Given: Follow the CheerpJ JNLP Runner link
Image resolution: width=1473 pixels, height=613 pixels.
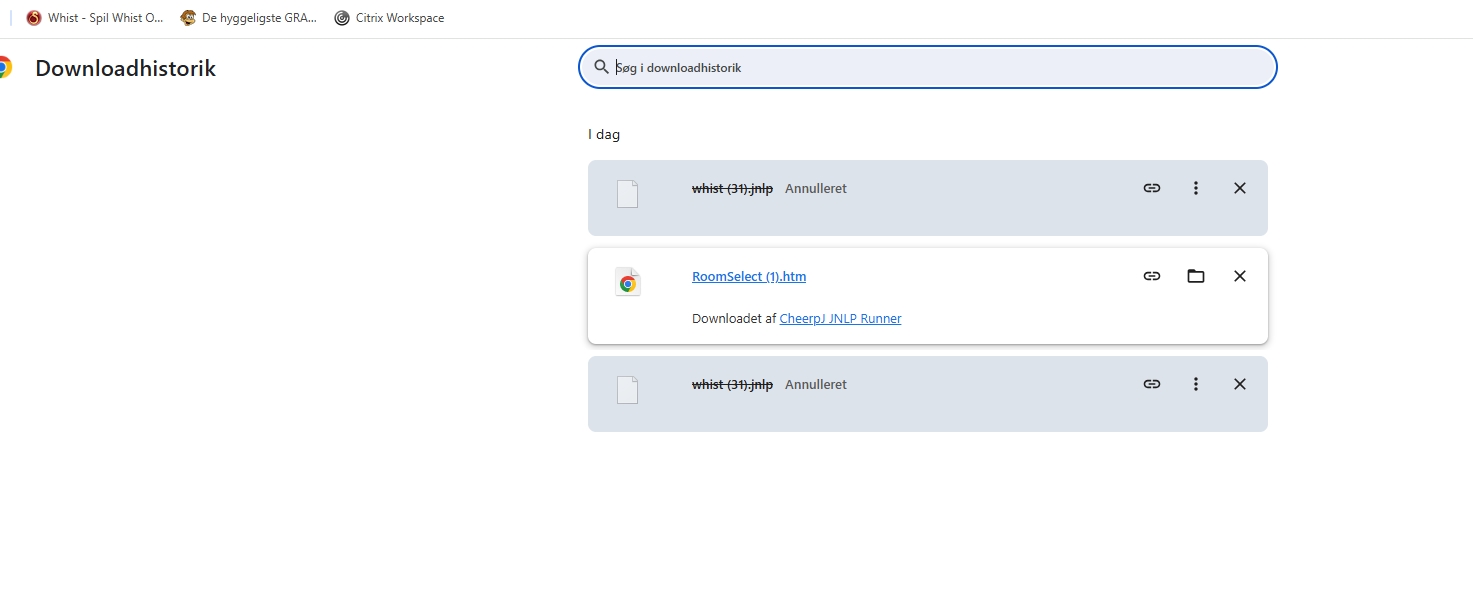Looking at the screenshot, I should [x=840, y=319].
